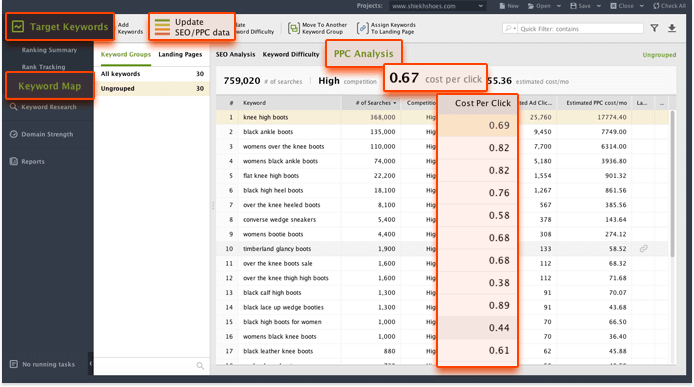This screenshot has height=387, width=694.
Task: Click the keyword table vertical scrollbar
Action: [673, 184]
